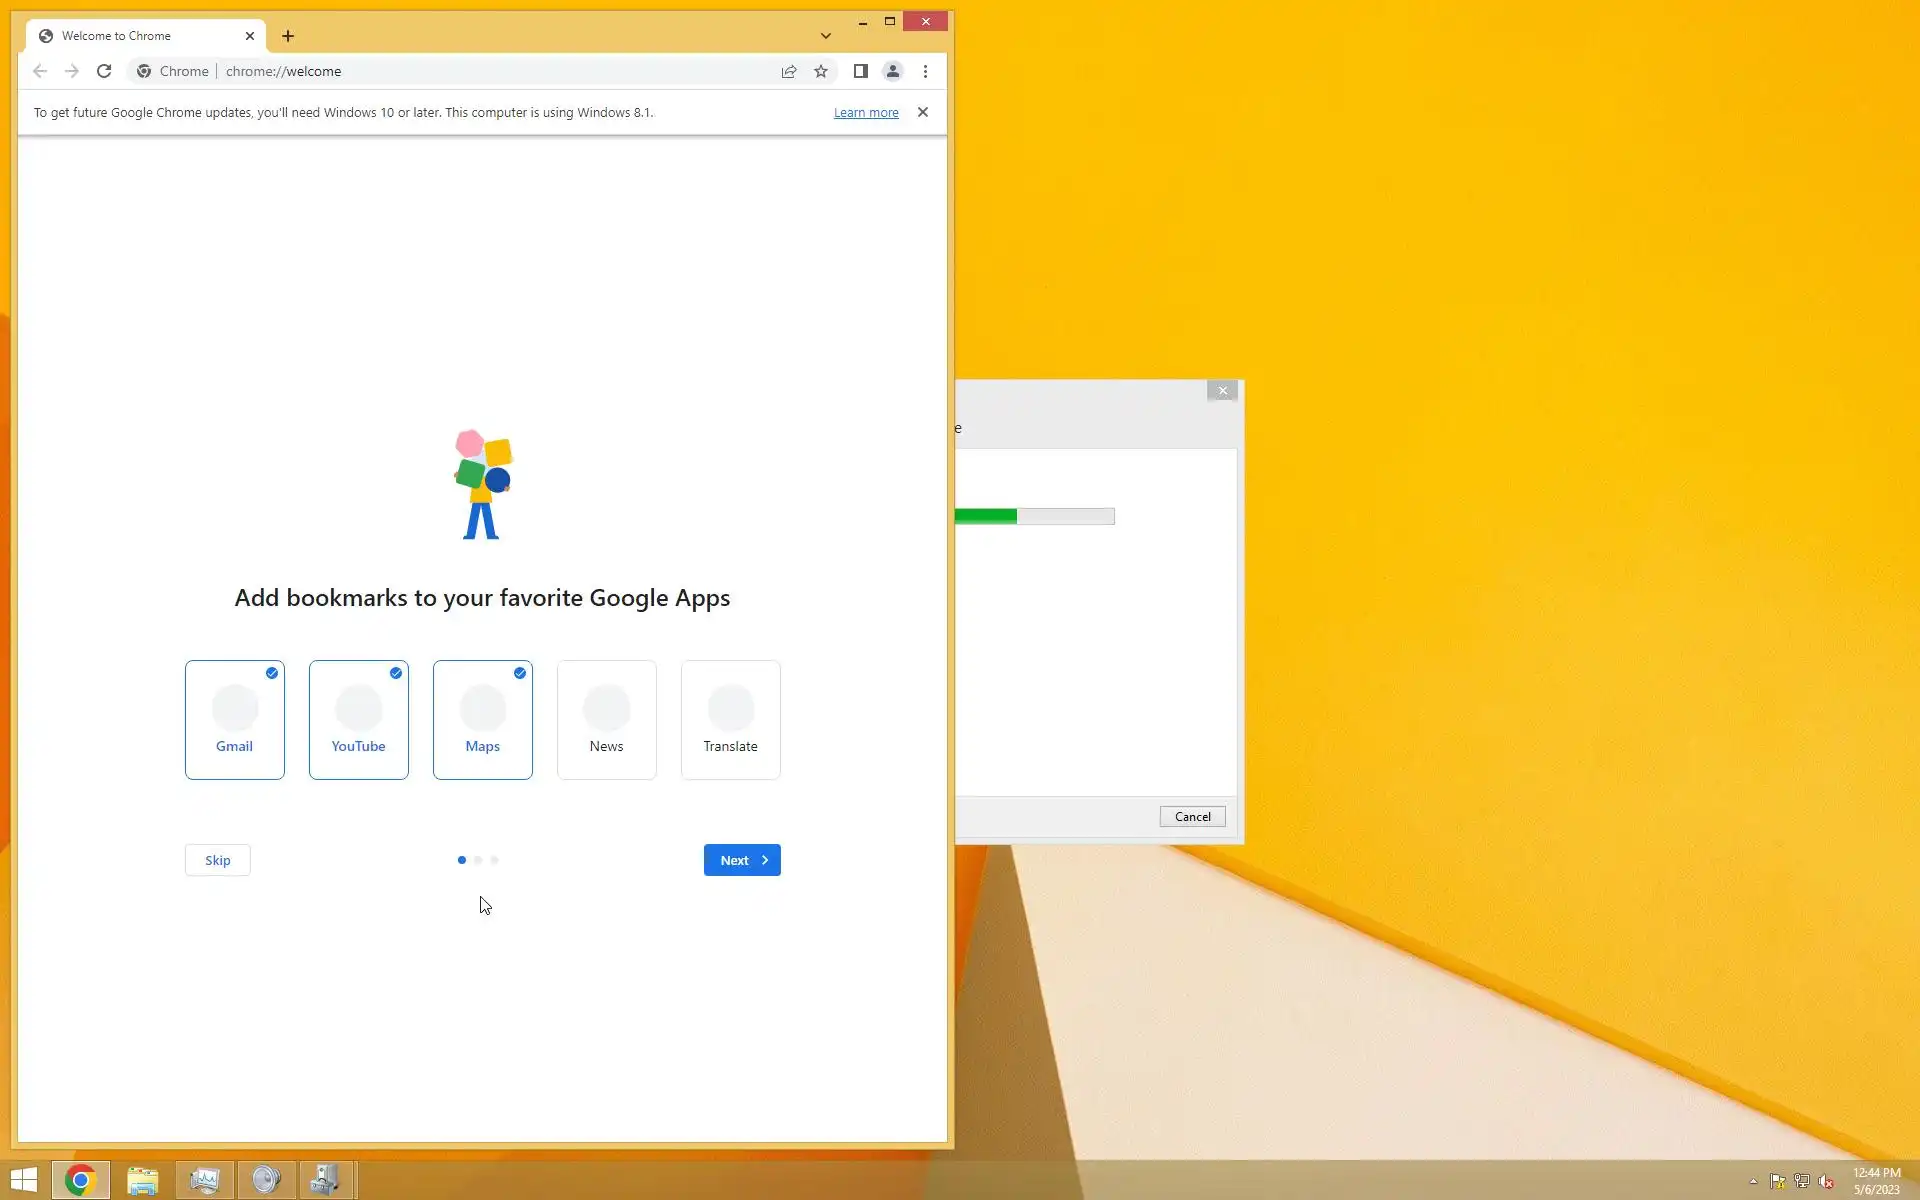Click the Skip button

(x=217, y=860)
